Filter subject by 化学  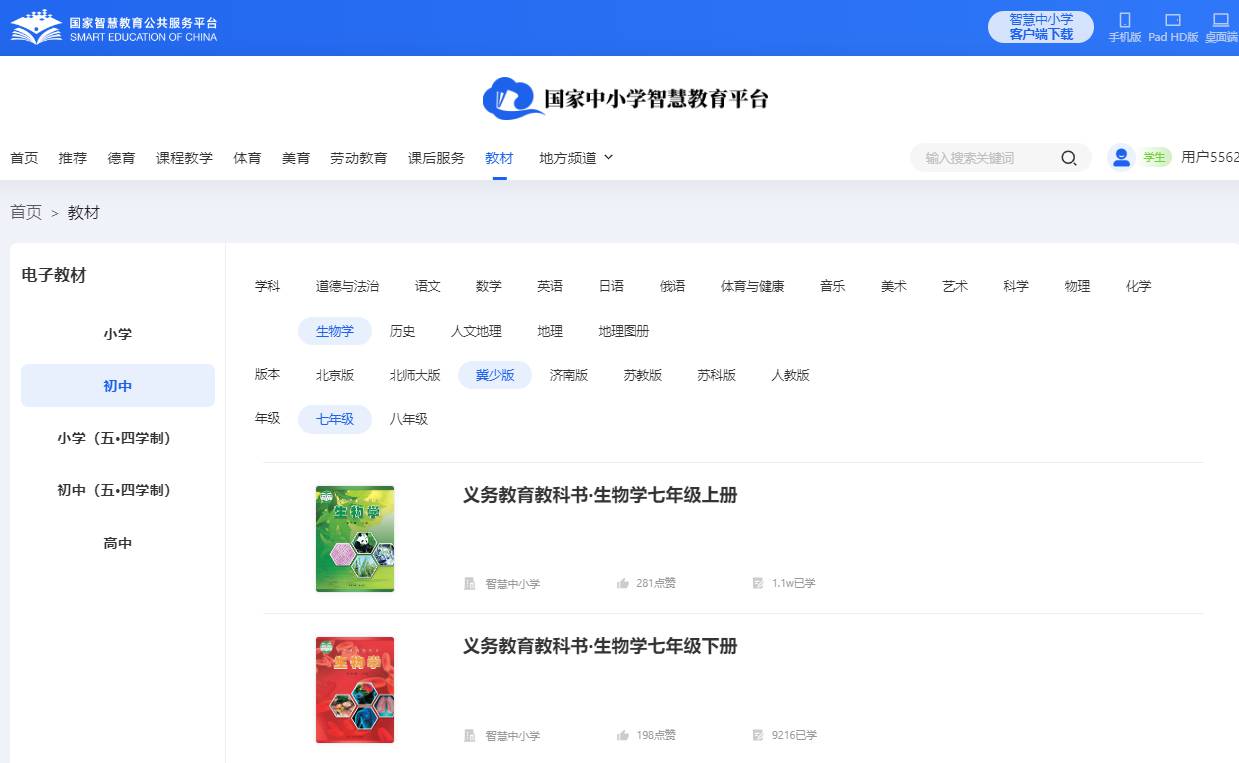coord(1139,286)
